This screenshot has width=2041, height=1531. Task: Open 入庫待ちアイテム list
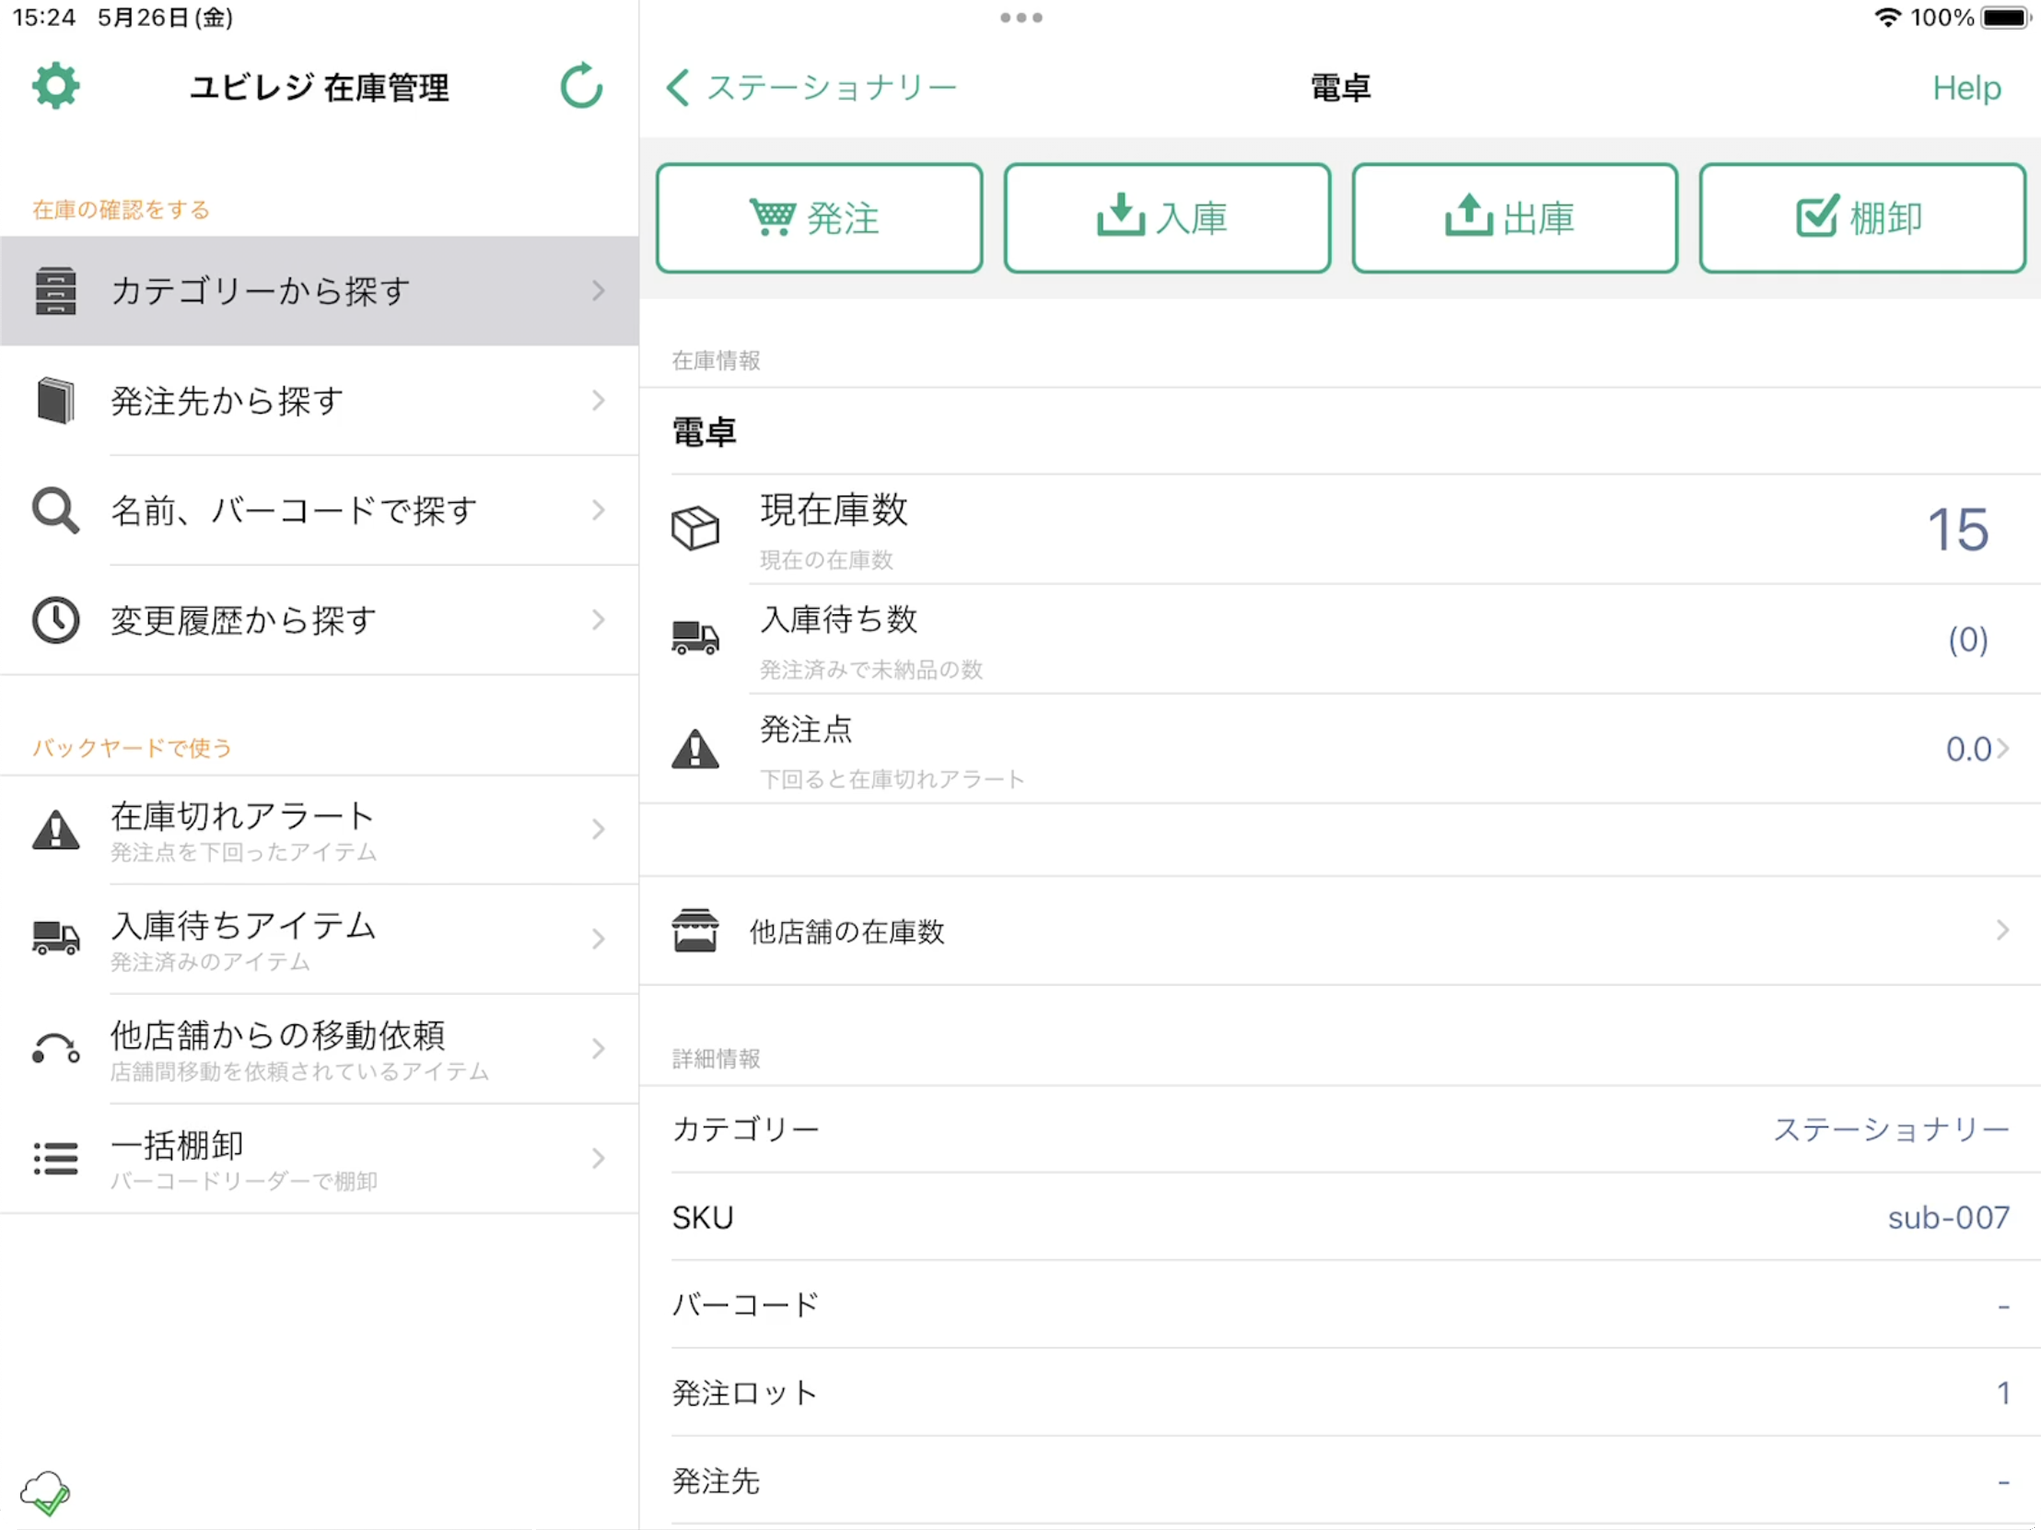(x=319, y=939)
